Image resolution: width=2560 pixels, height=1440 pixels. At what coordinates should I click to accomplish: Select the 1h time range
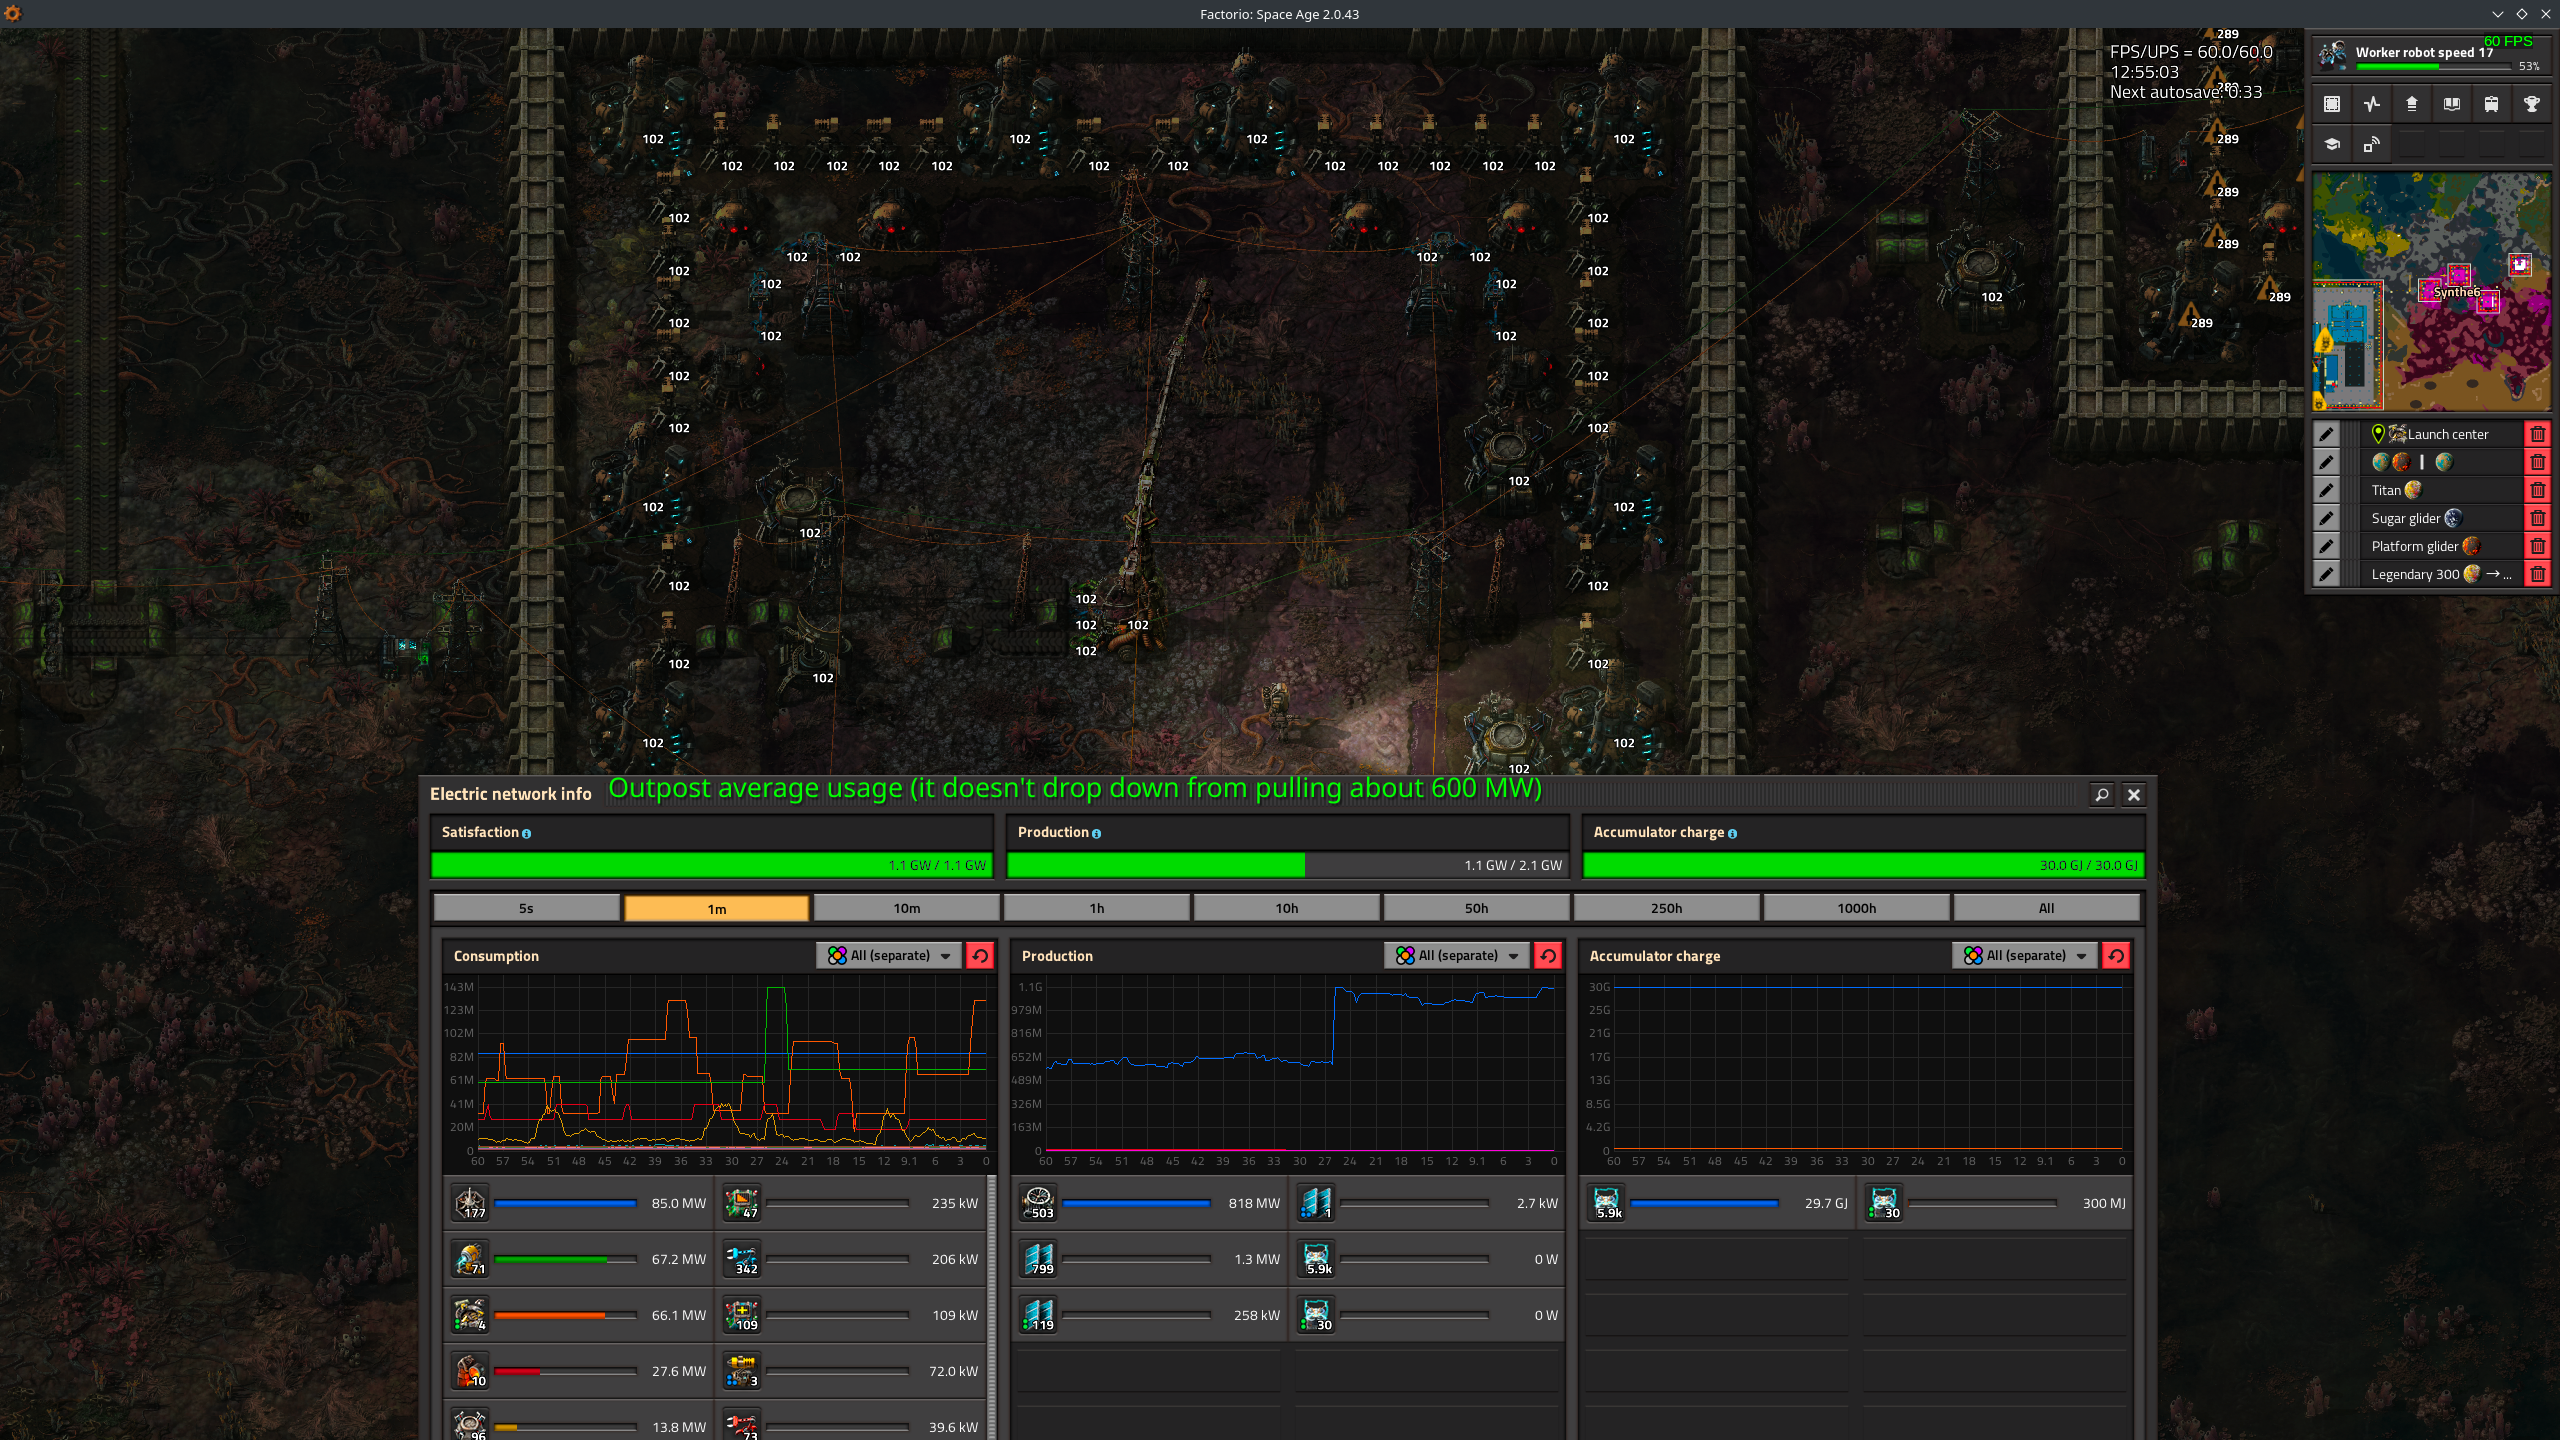pyautogui.click(x=1096, y=908)
